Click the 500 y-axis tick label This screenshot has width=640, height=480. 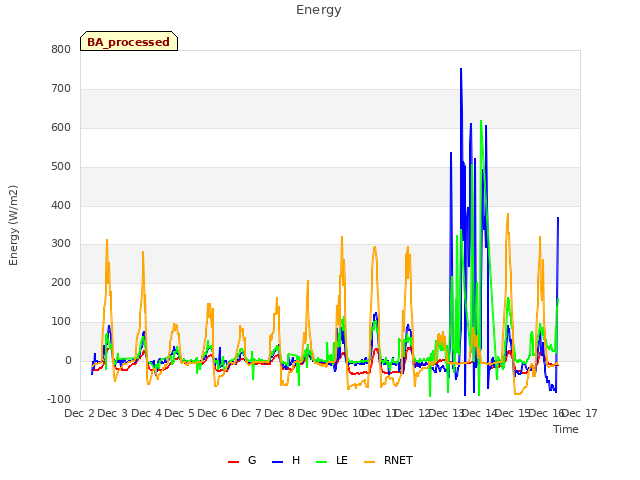click(x=61, y=166)
